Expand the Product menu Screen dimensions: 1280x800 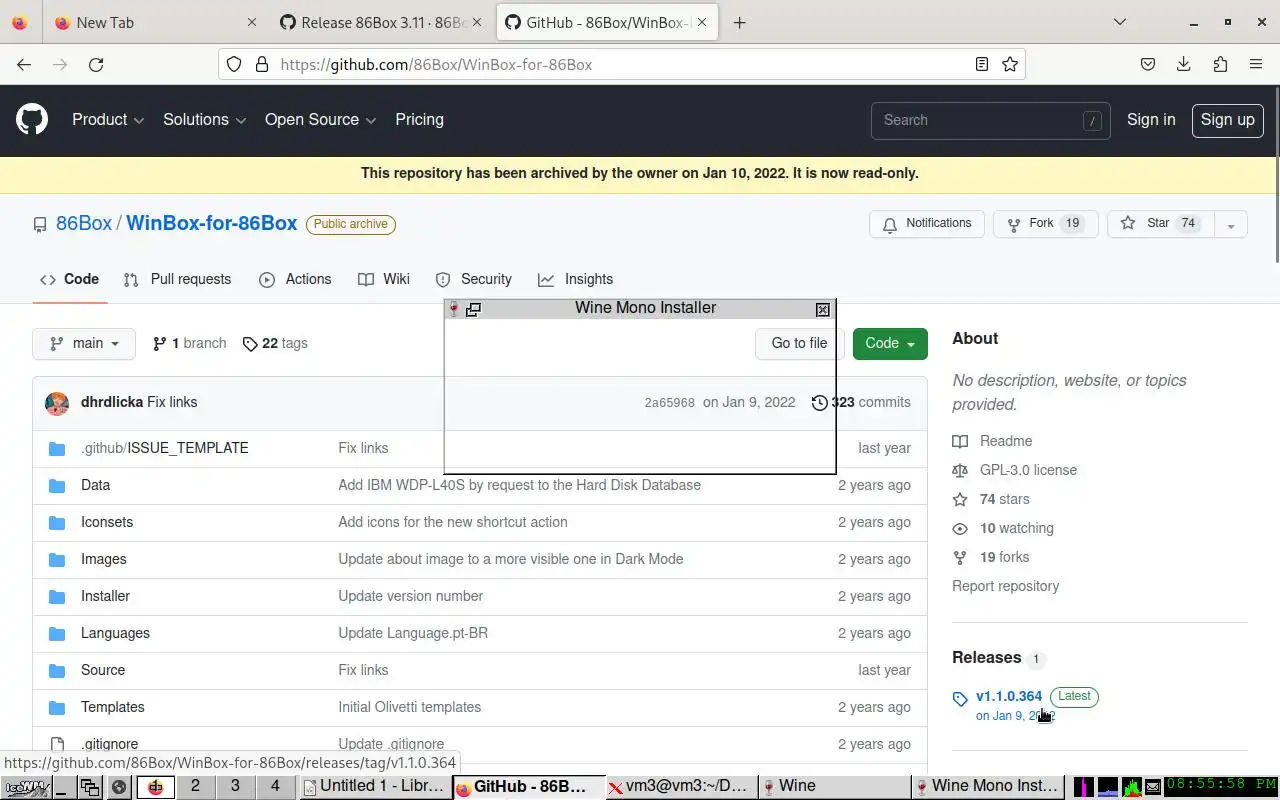click(108, 119)
